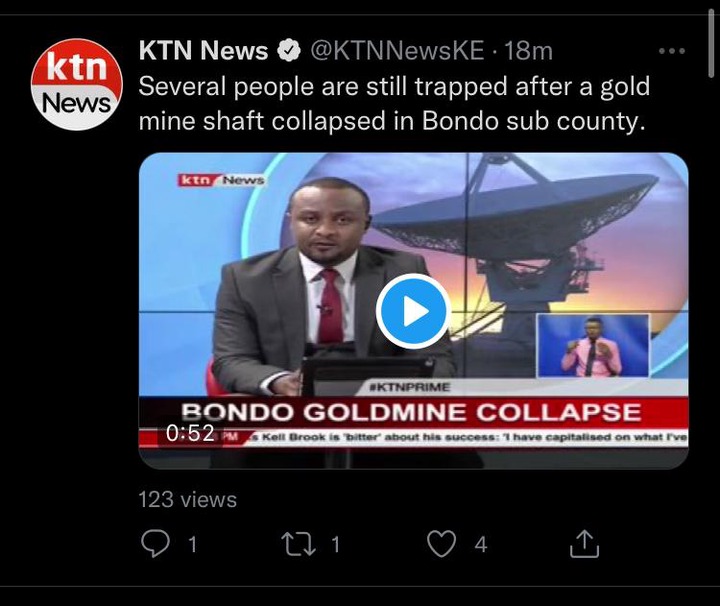Screen dimensions: 720x606
Task: Click the BONDO GOLDMINE COLLAPSE banner
Action: pos(413,412)
